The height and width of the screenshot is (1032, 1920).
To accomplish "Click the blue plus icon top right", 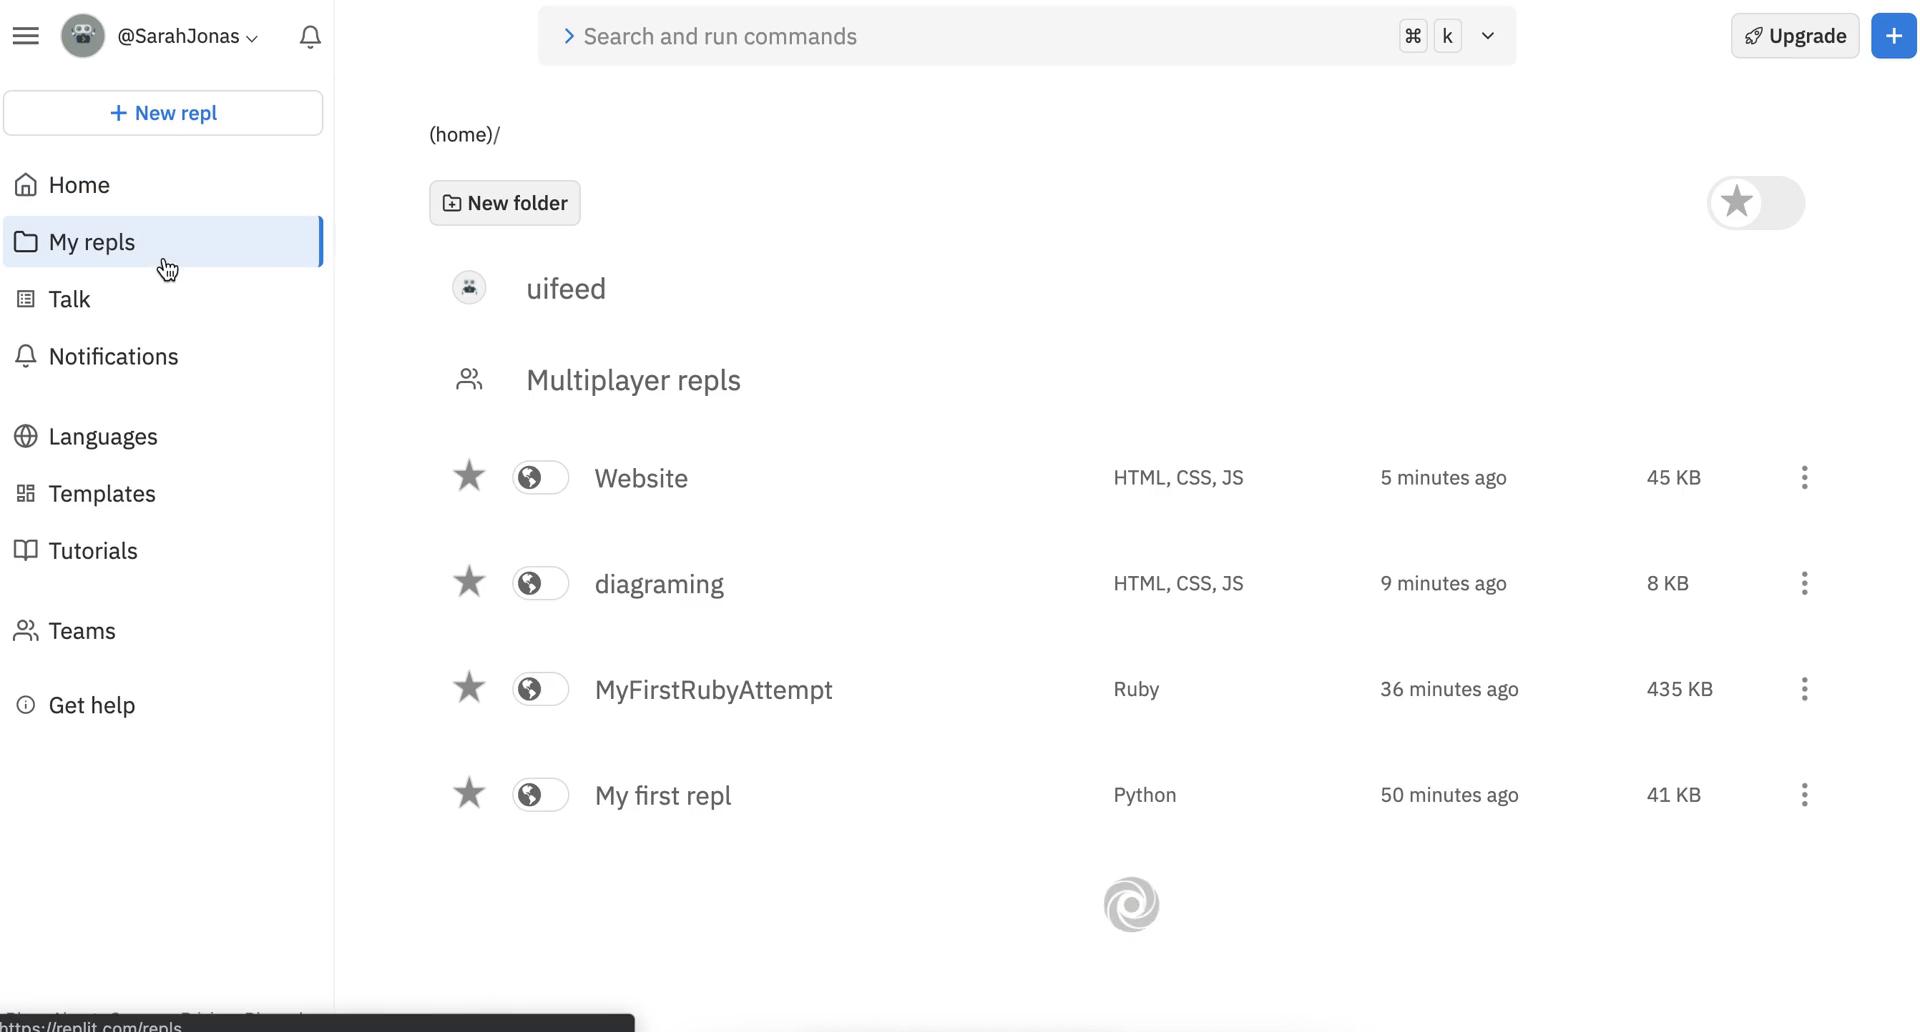I will pos(1892,35).
